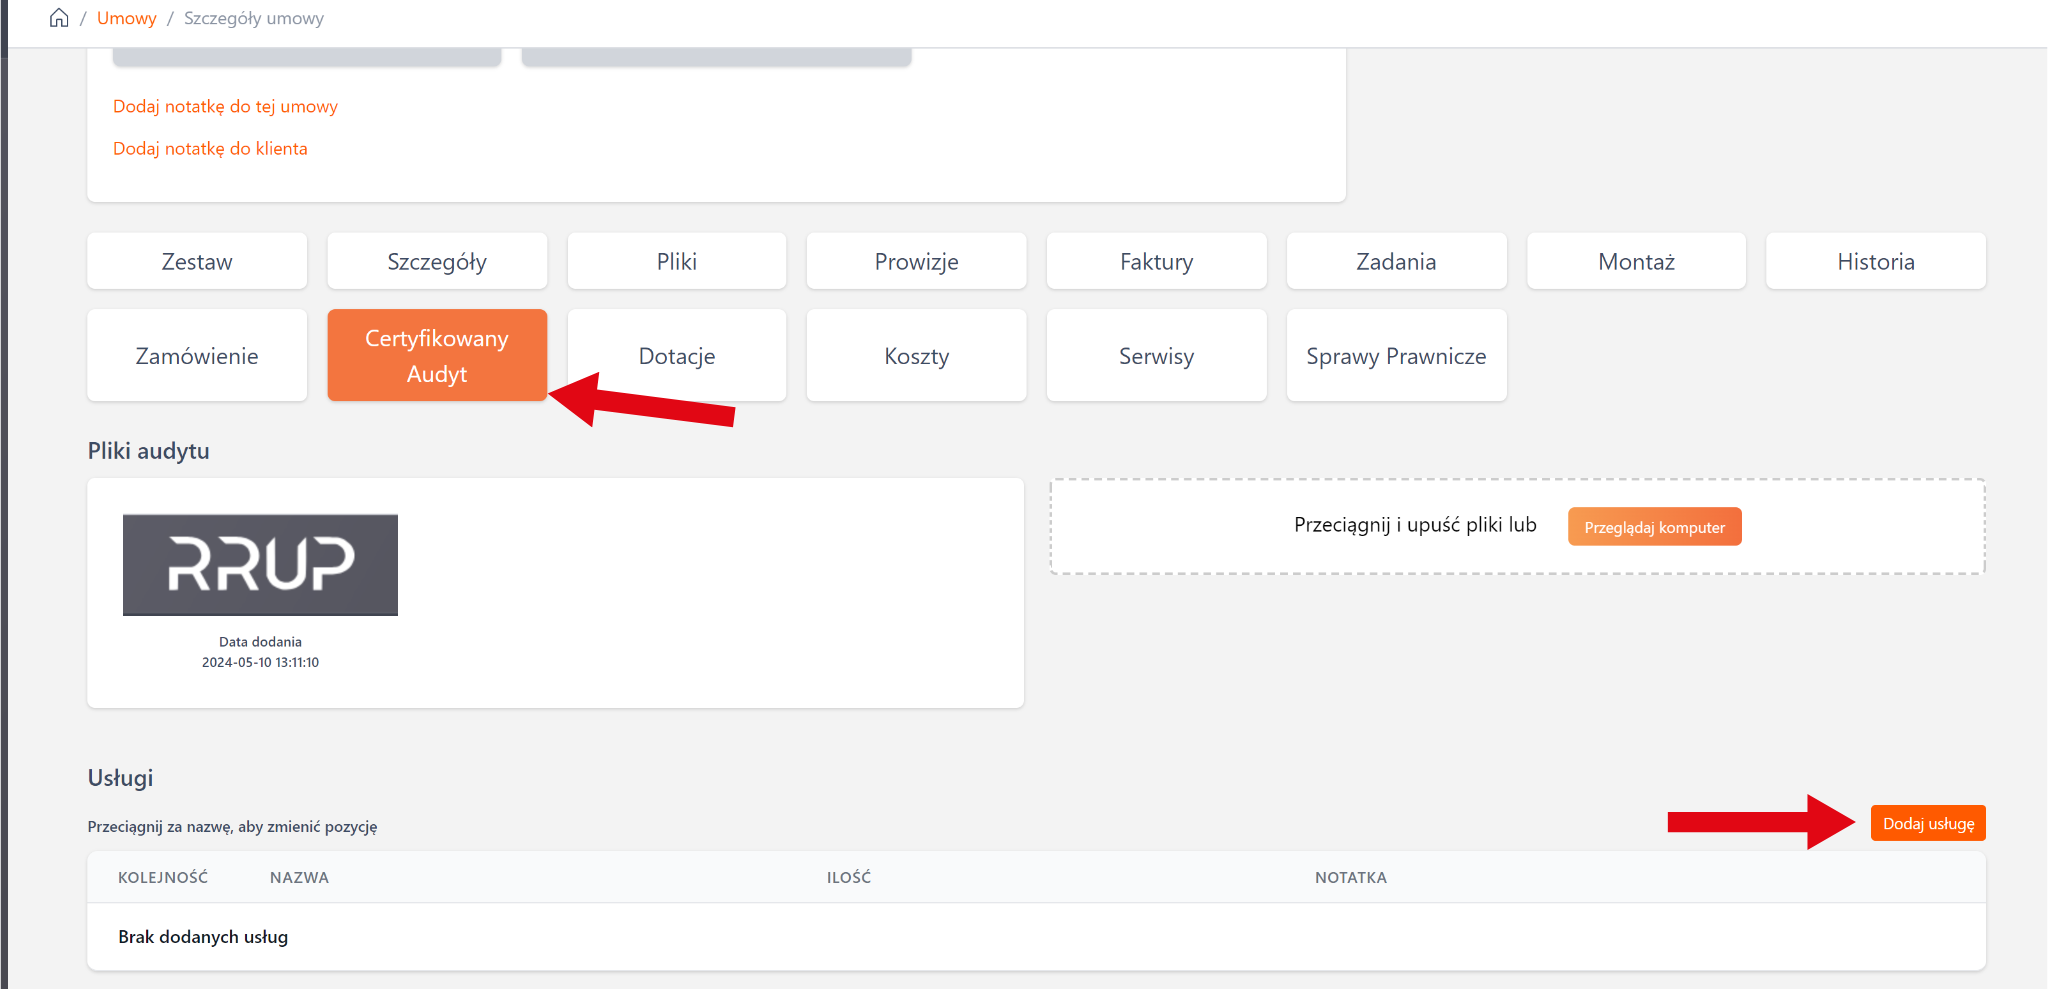The height and width of the screenshot is (989, 2048).
Task: Switch to the Montaż tab
Action: pyautogui.click(x=1636, y=261)
